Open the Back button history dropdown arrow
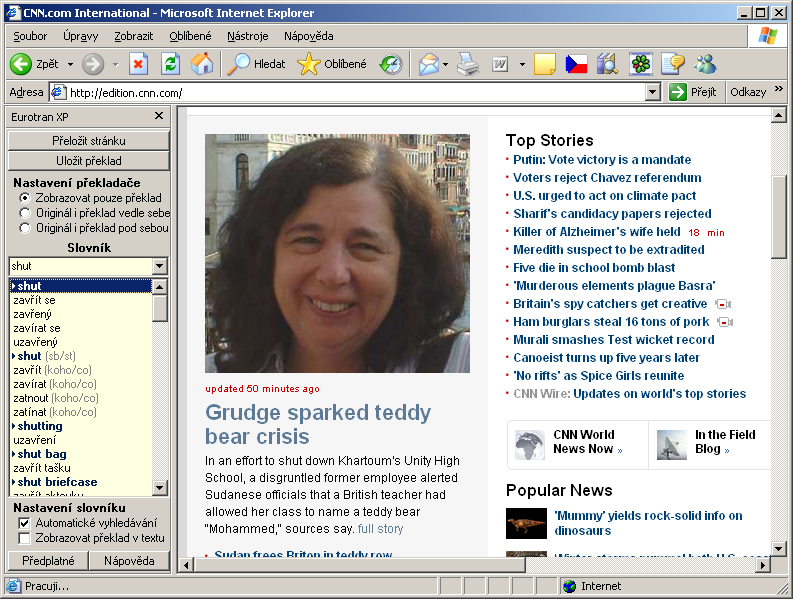Viewport: 793px width, 599px height. [x=70, y=64]
